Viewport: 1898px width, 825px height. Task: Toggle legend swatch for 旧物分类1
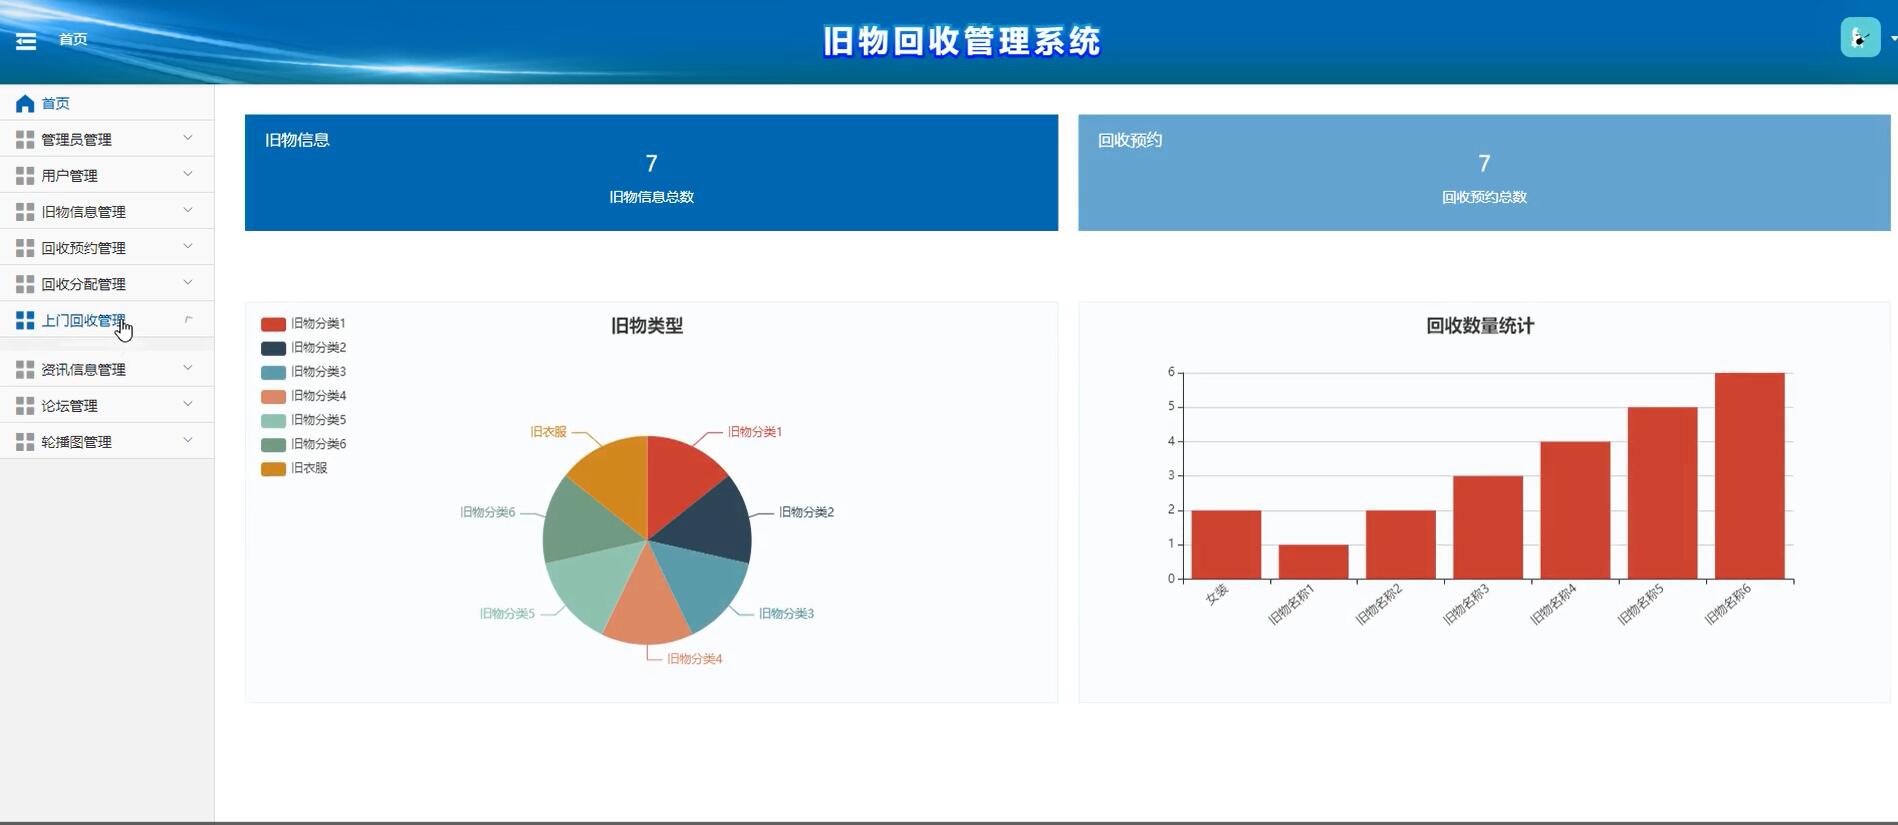[x=273, y=324]
